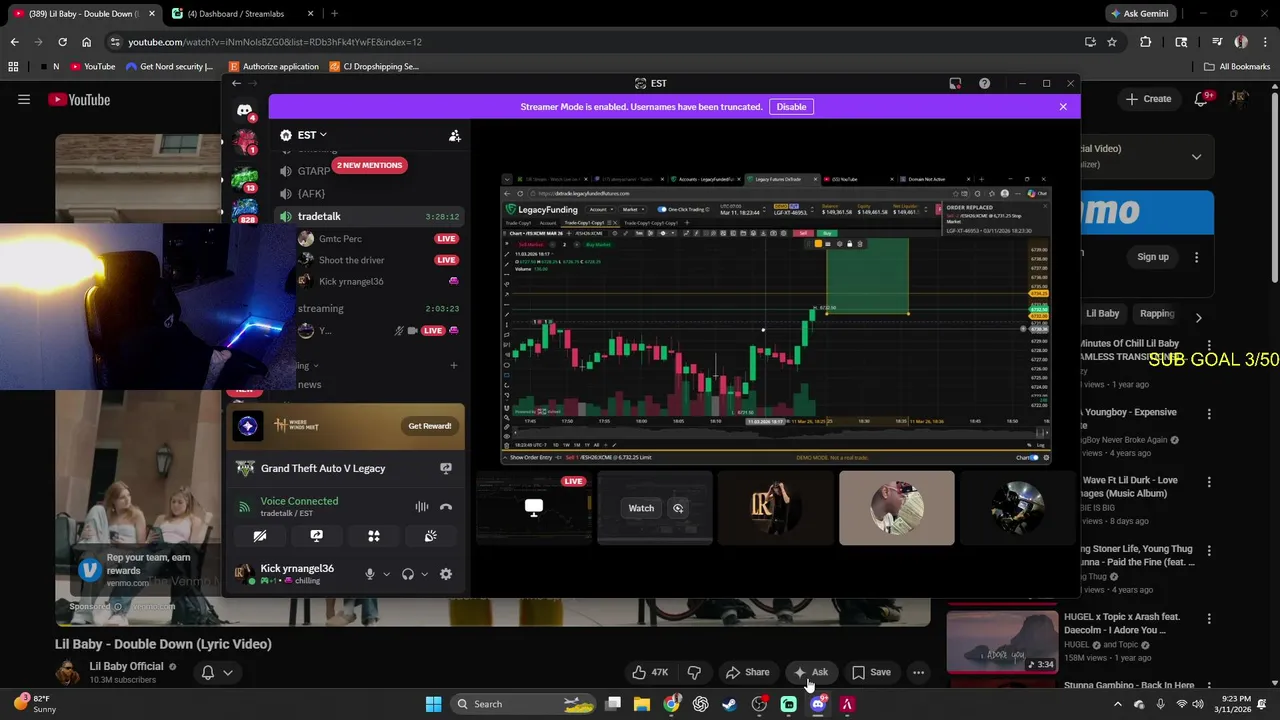The width and height of the screenshot is (1280, 720).
Task: Open options for Hugel I Adore You video
Action: (1209, 618)
